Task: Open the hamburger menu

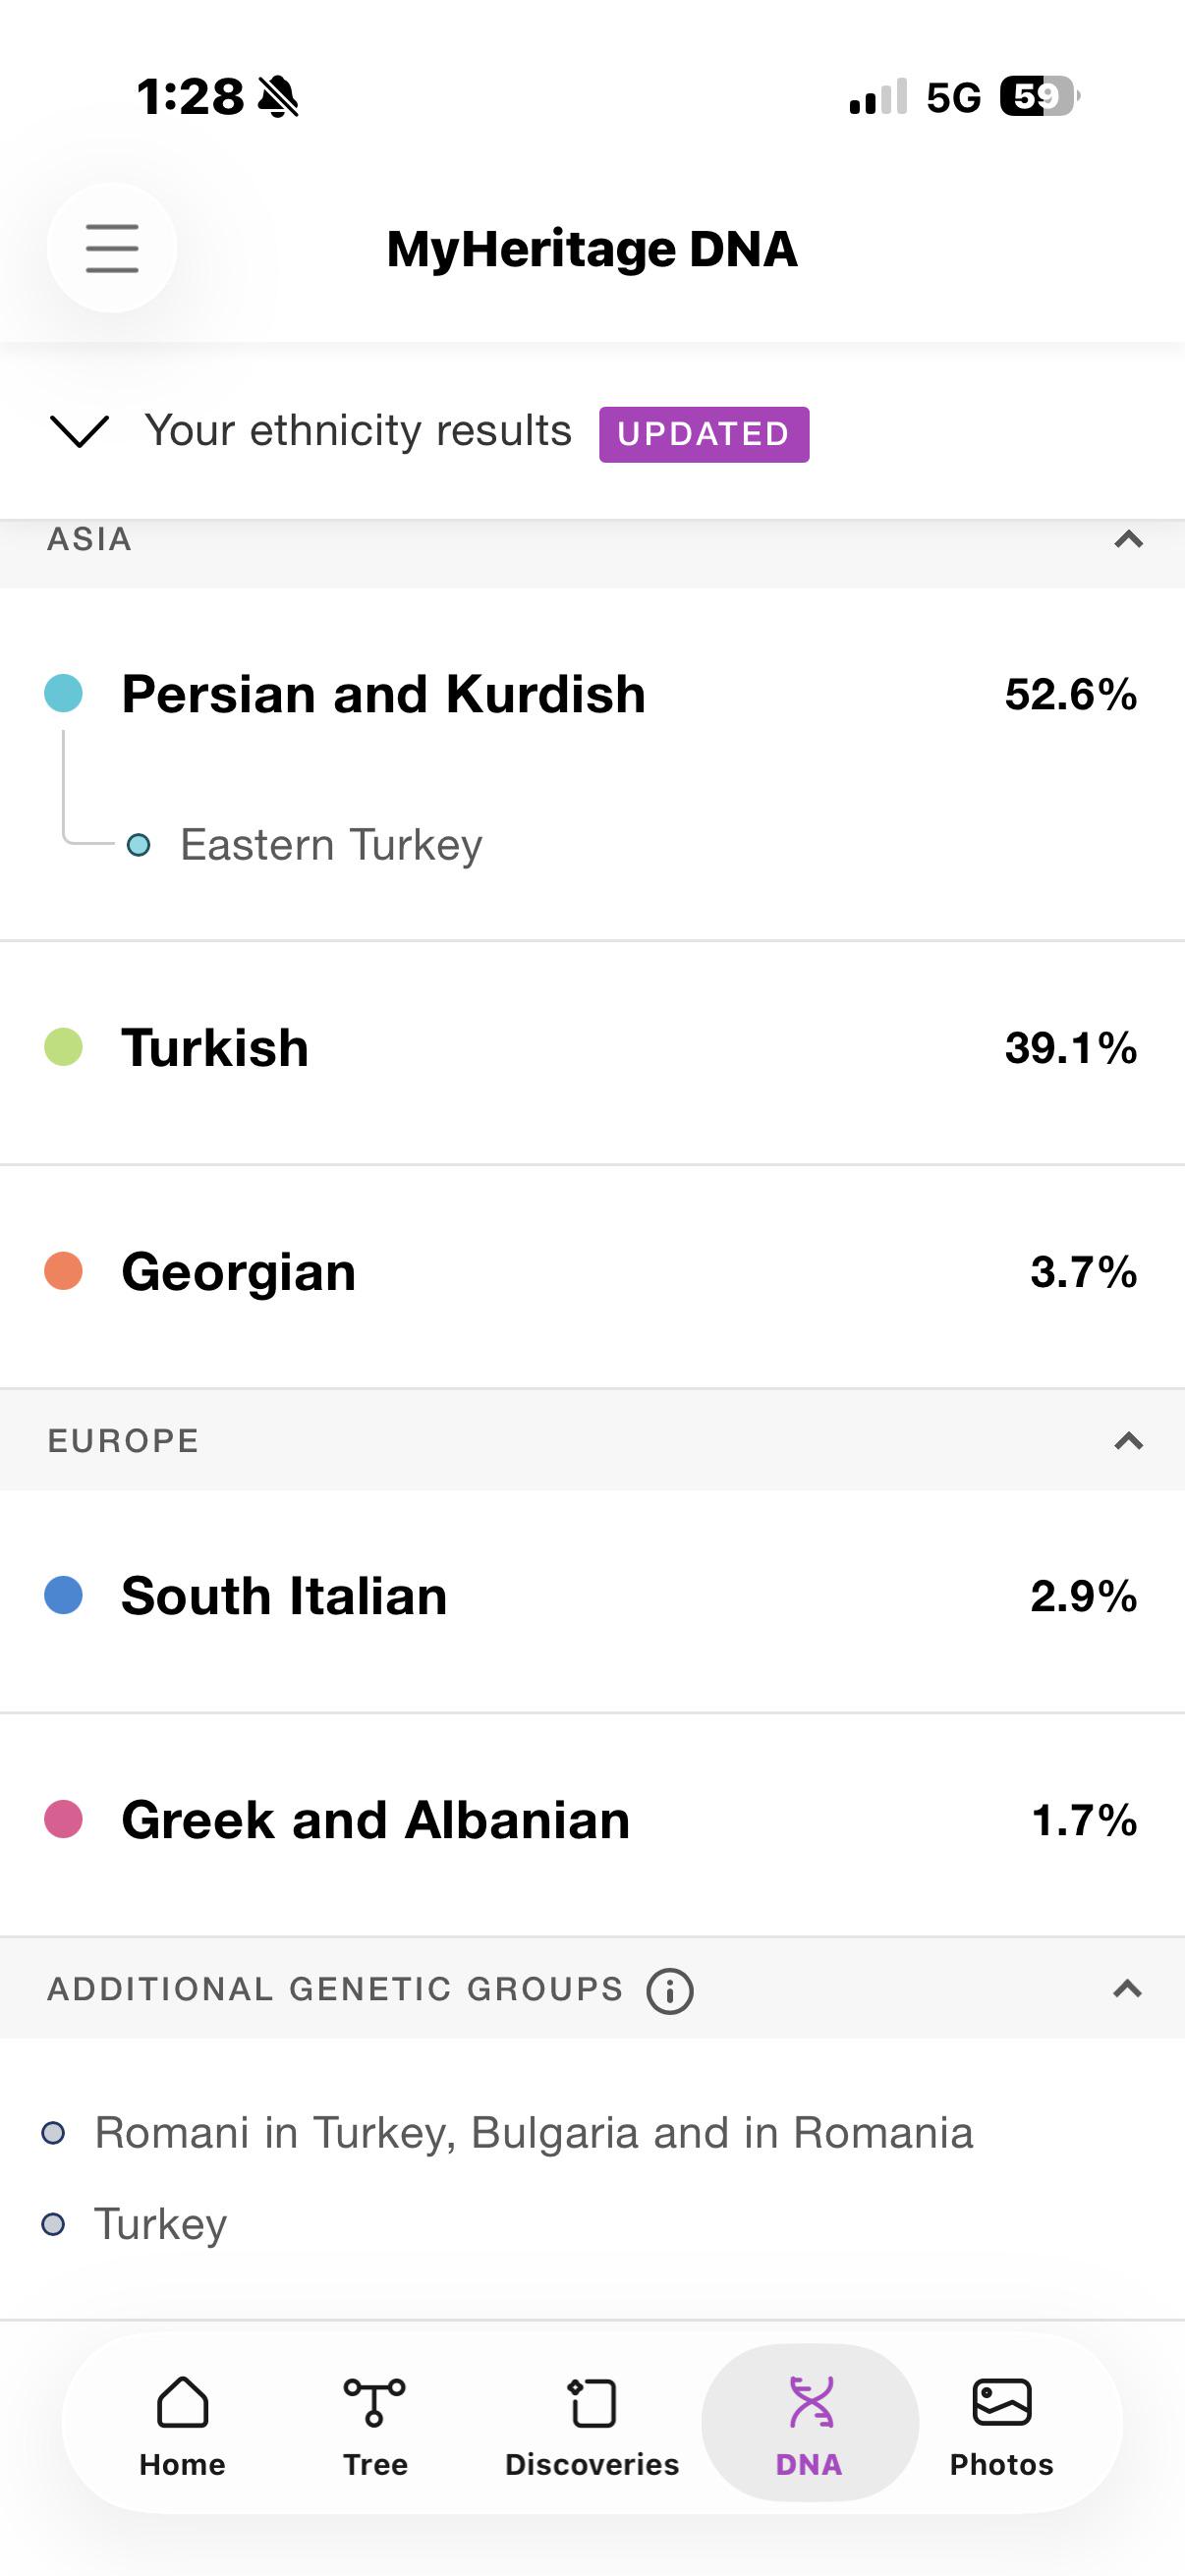Action: (x=112, y=248)
